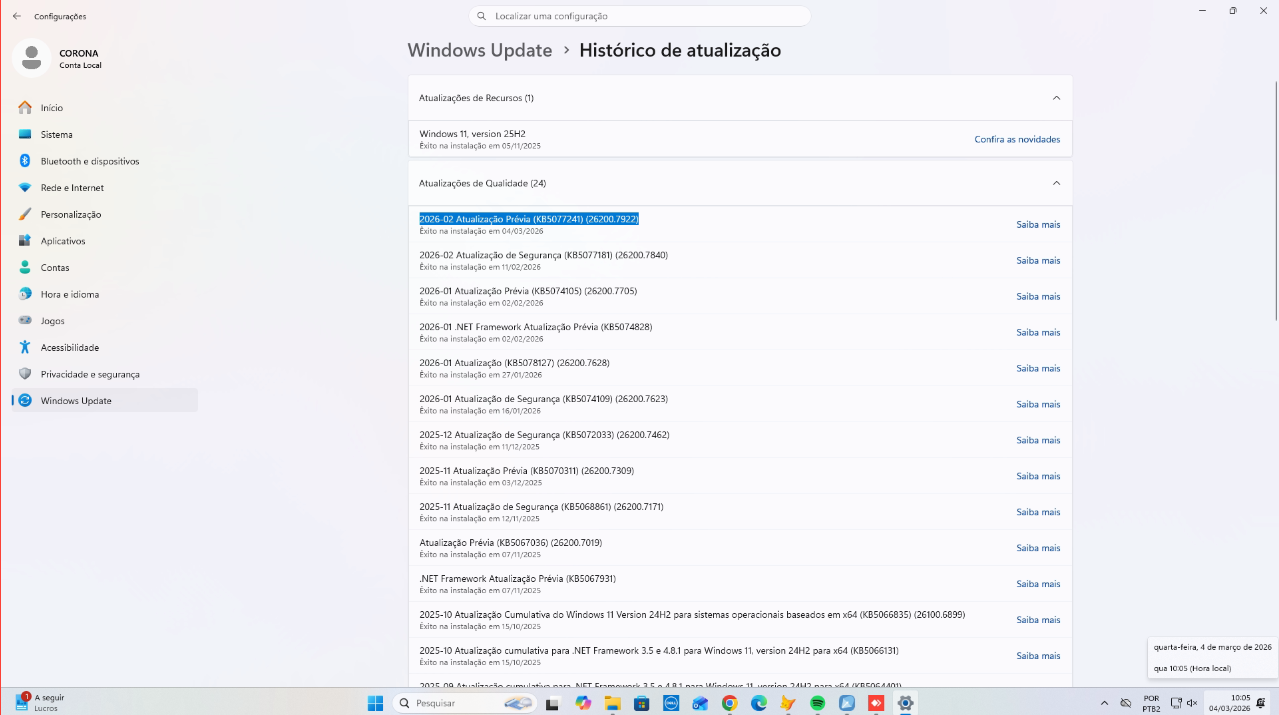Select the Privacidade e segurança shield icon

[x=25, y=374]
